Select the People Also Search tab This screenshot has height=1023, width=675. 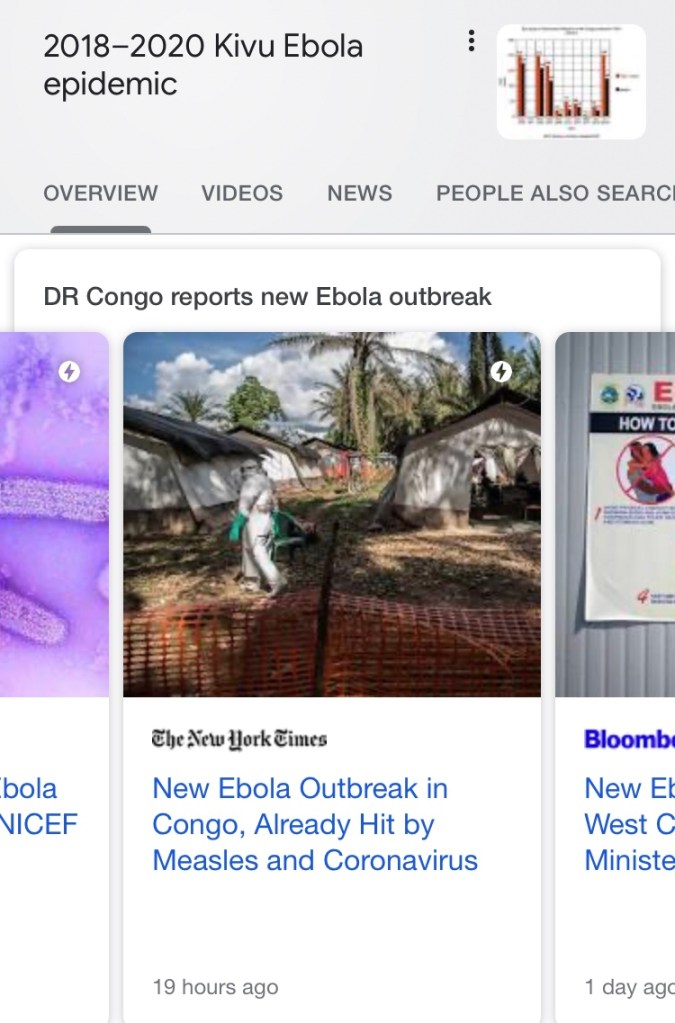pyautogui.click(x=554, y=193)
